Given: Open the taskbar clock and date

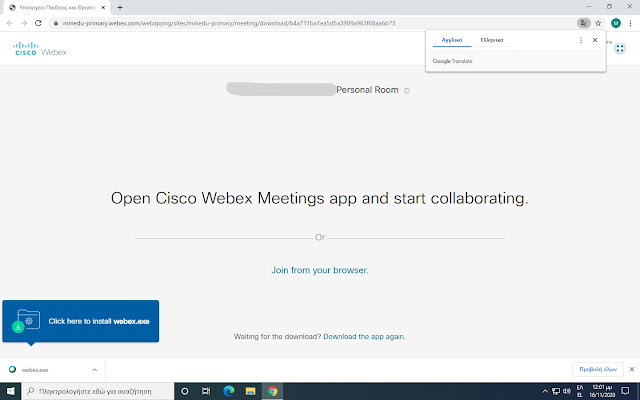Looking at the screenshot, I should [x=602, y=391].
